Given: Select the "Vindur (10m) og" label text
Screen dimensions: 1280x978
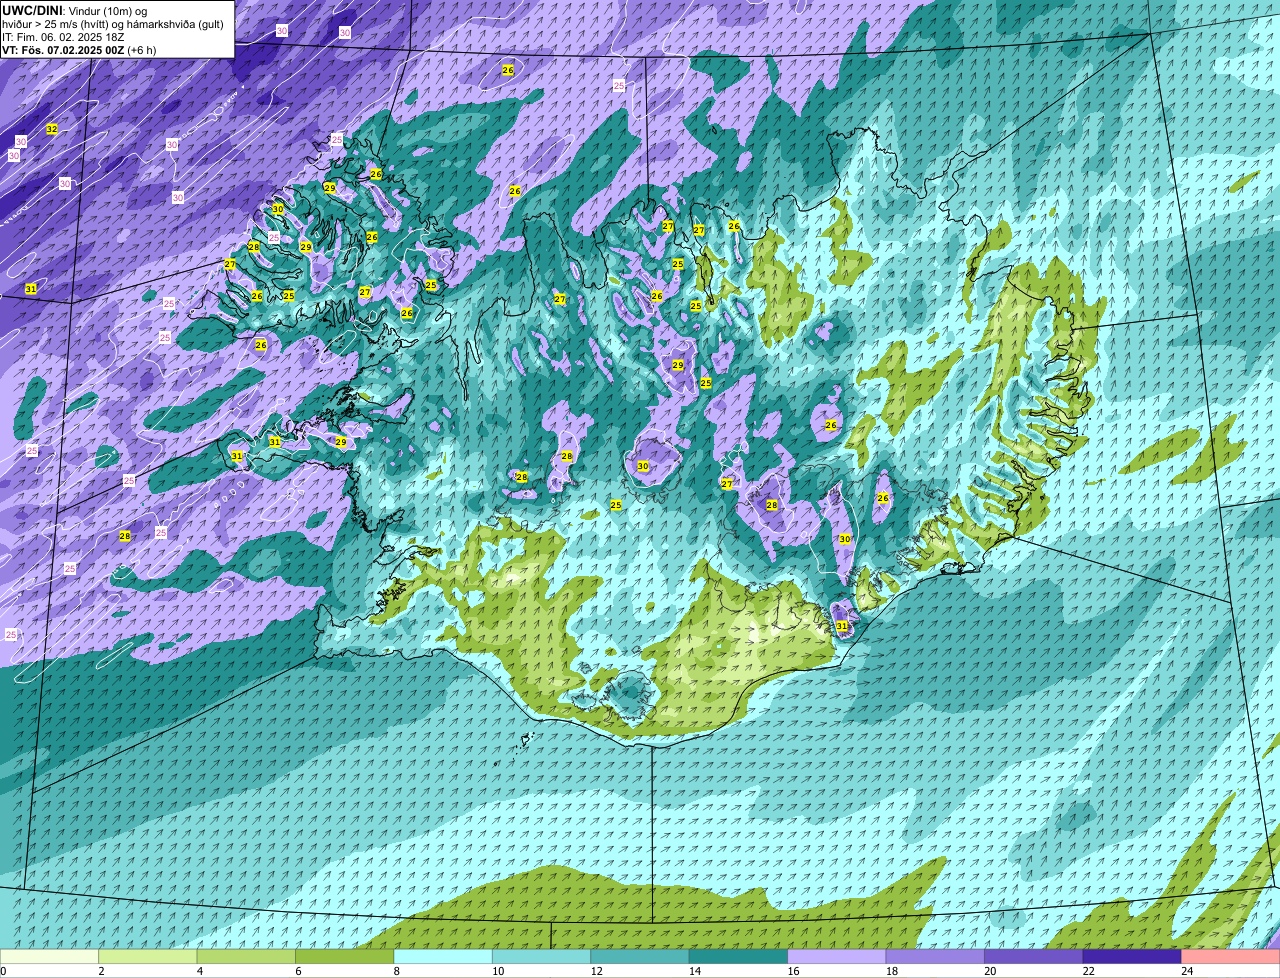Looking at the screenshot, I should pyautogui.click(x=106, y=11).
